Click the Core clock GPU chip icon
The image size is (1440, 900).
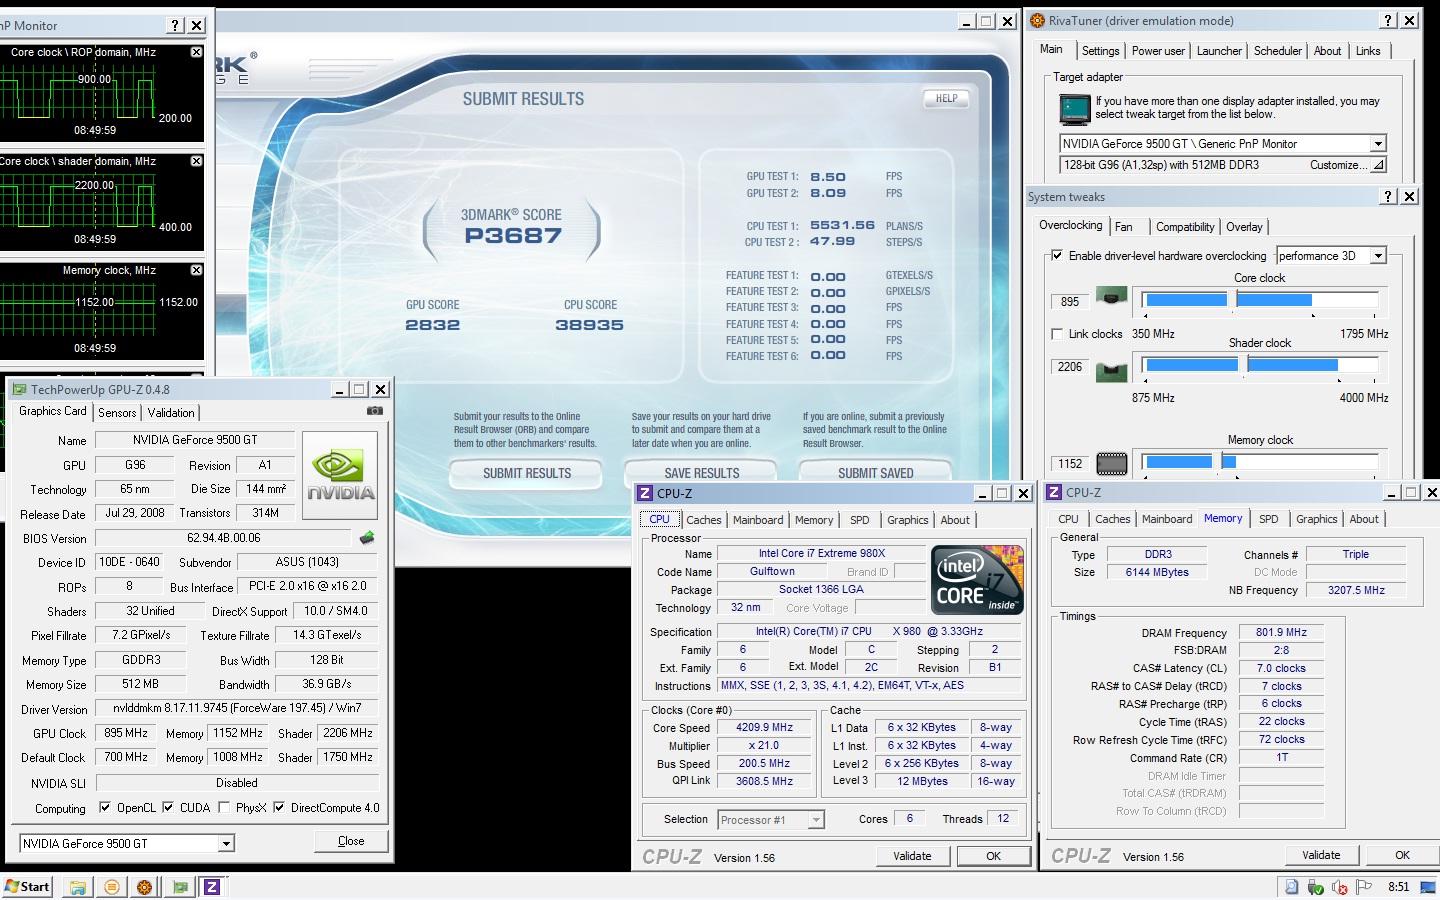click(x=1111, y=296)
